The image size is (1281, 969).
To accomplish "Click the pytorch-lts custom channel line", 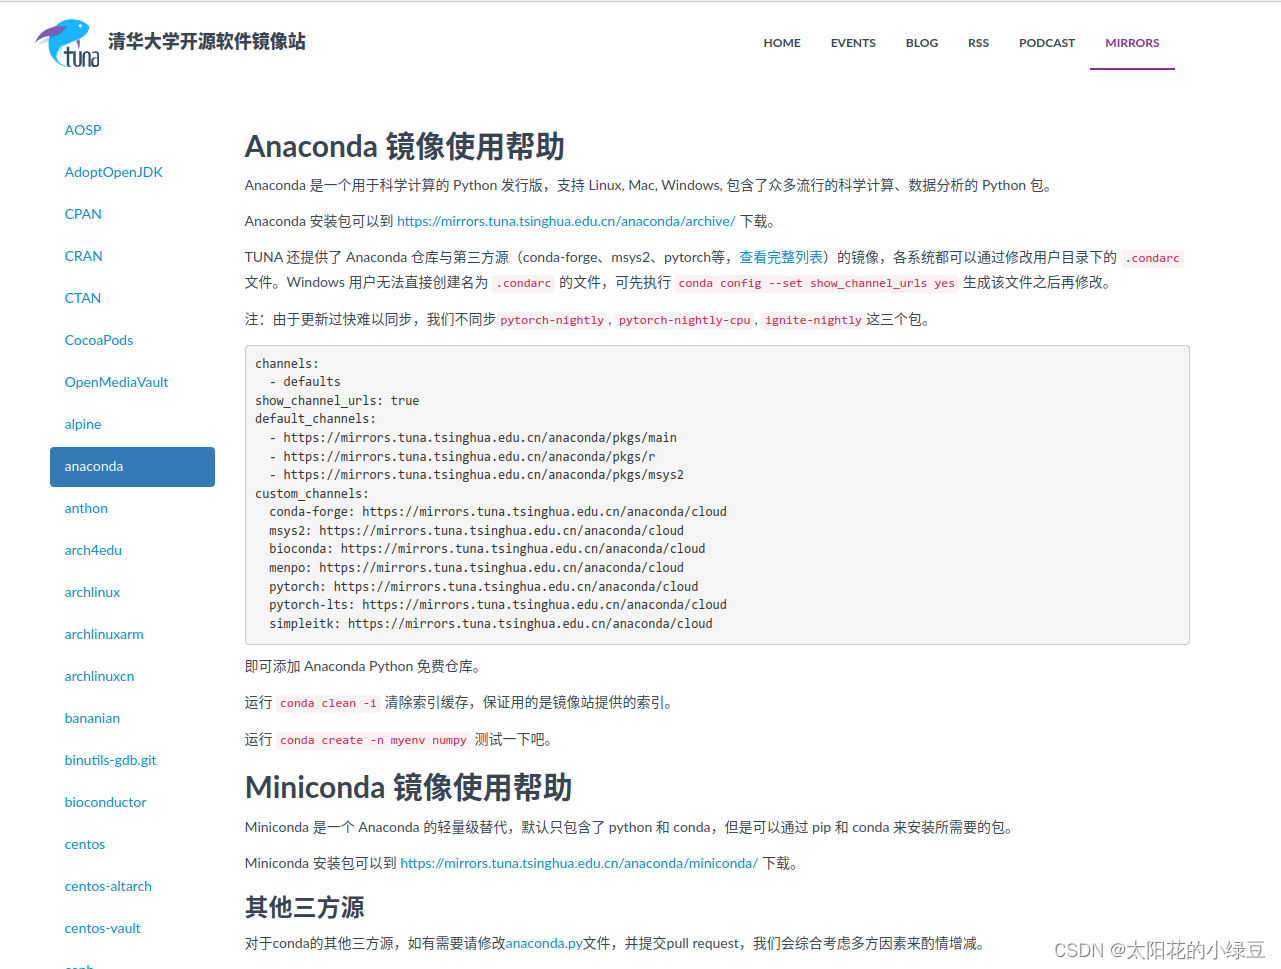I will tap(498, 604).
